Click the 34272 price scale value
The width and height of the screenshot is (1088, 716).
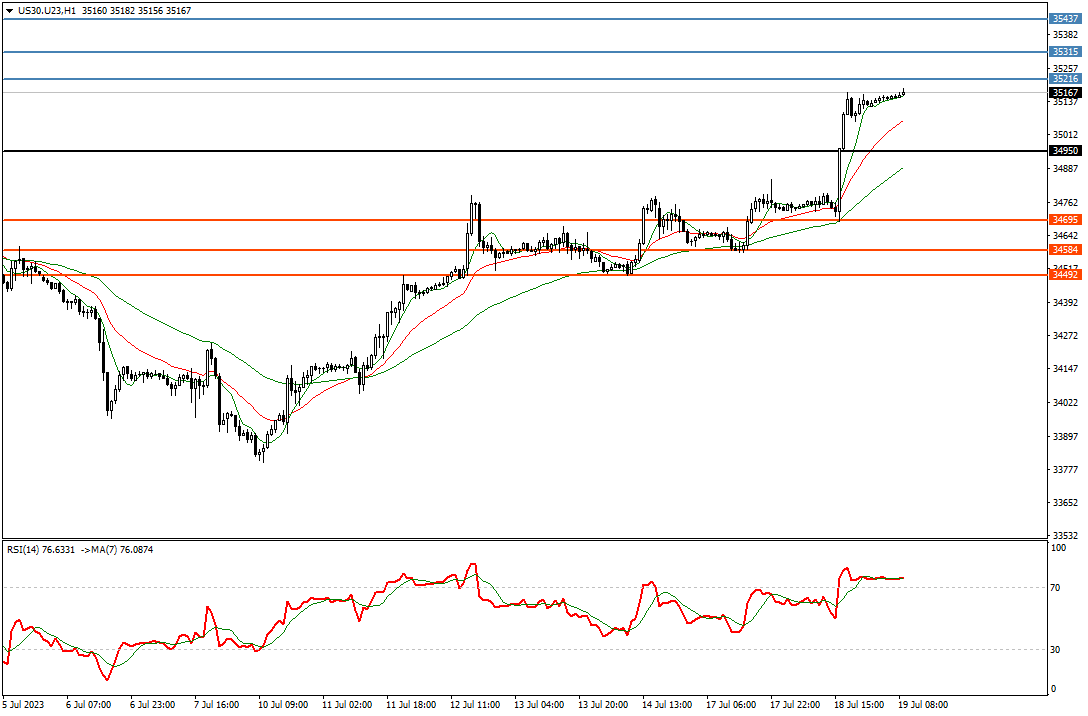[1065, 336]
